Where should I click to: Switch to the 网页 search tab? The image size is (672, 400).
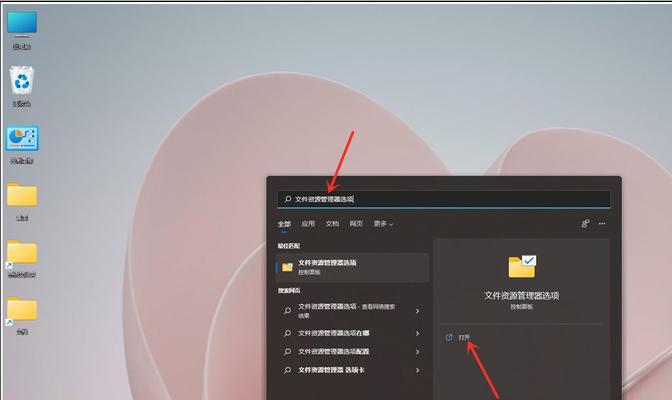tap(356, 224)
